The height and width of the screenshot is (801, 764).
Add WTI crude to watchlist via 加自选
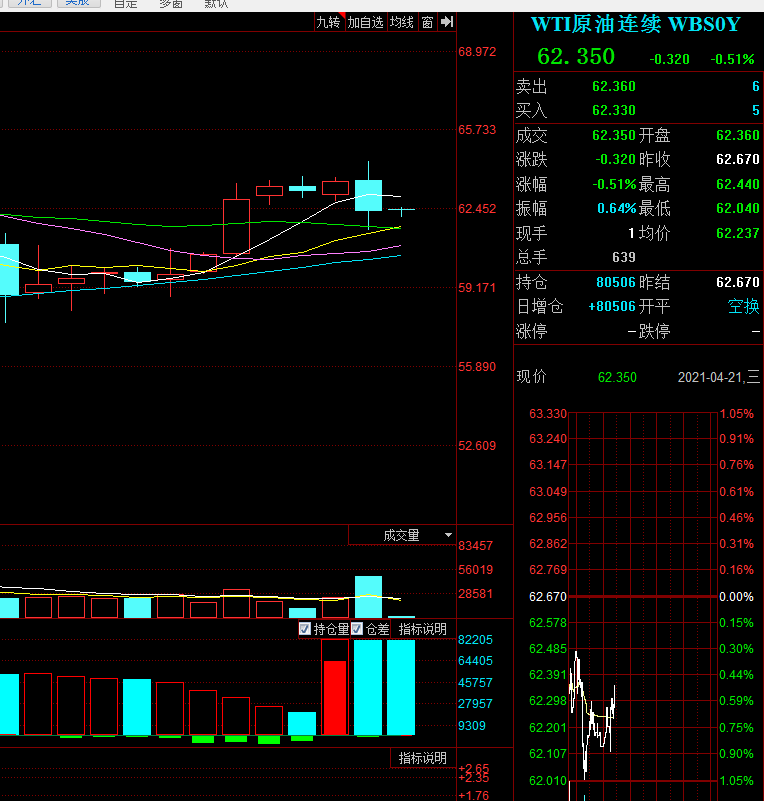click(x=366, y=22)
